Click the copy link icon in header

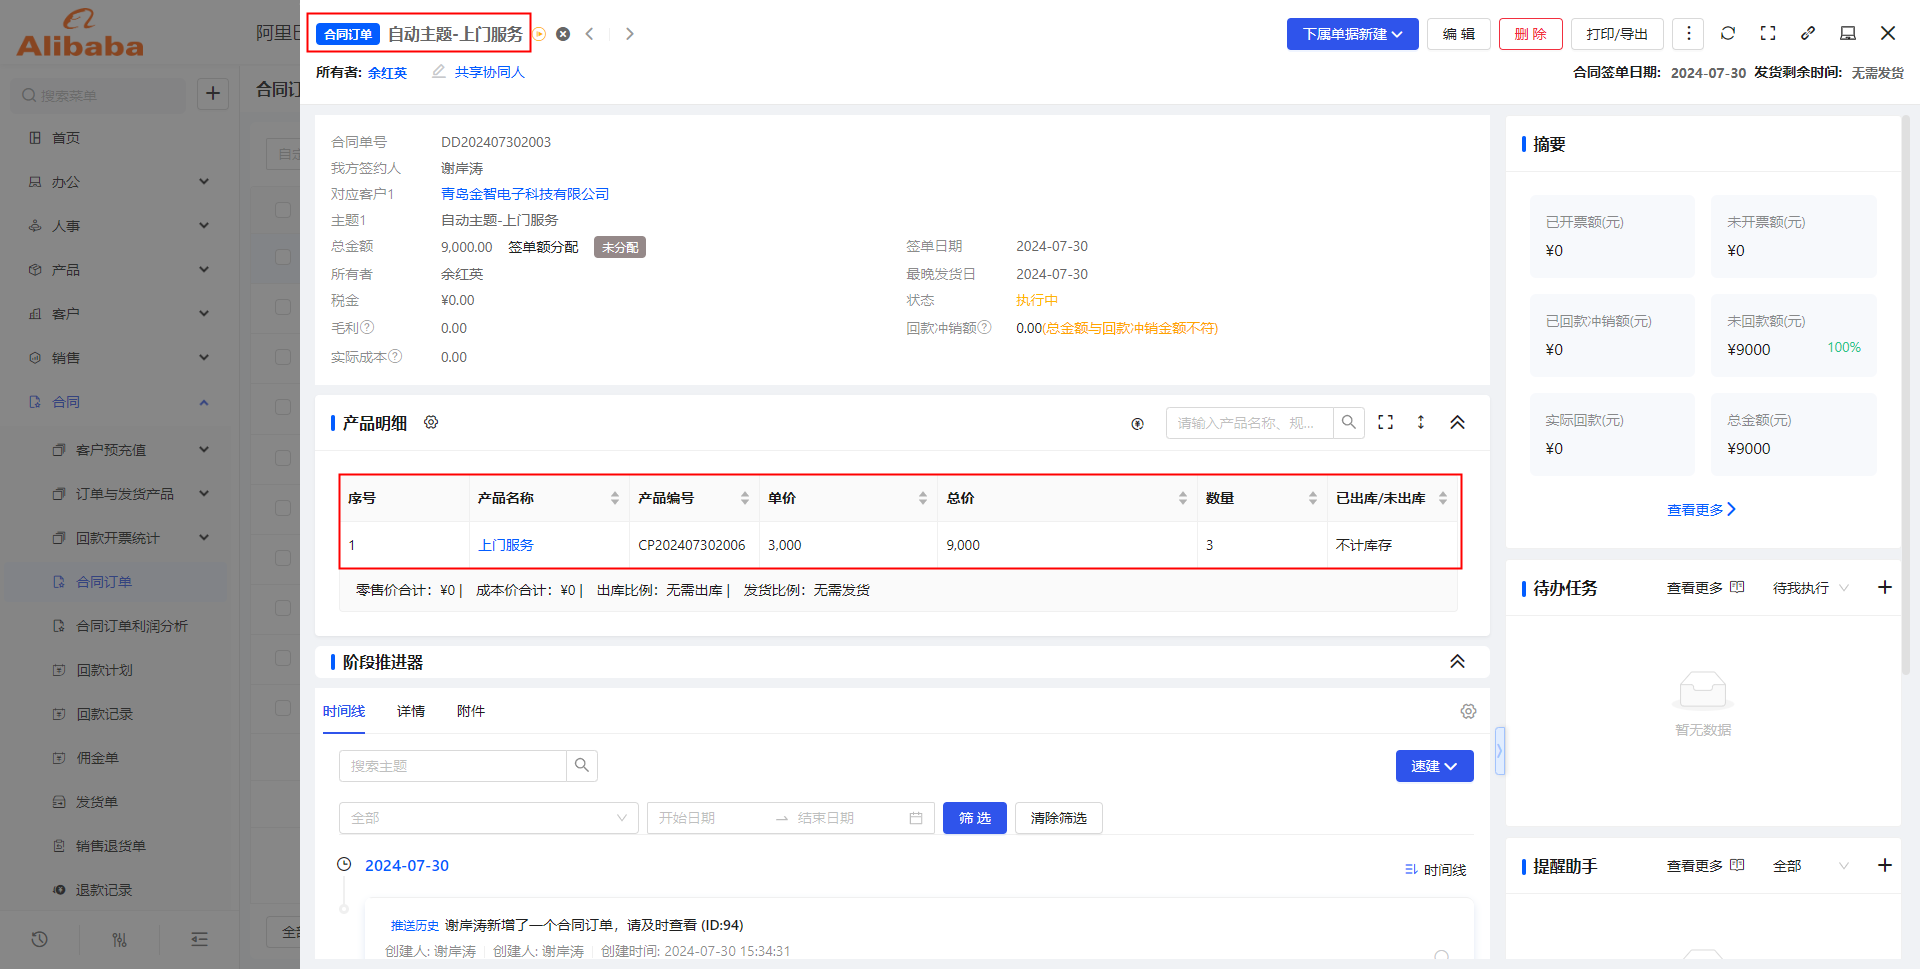1808,33
